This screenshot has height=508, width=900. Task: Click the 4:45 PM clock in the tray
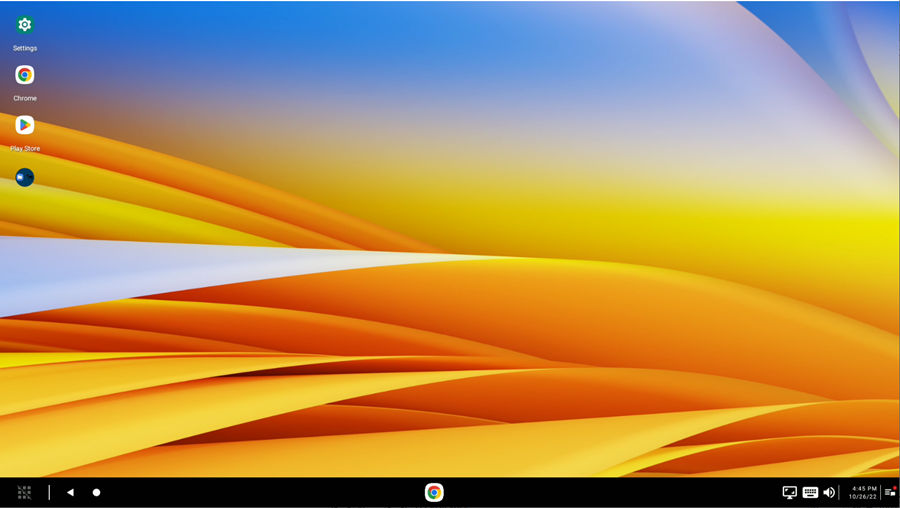click(864, 488)
